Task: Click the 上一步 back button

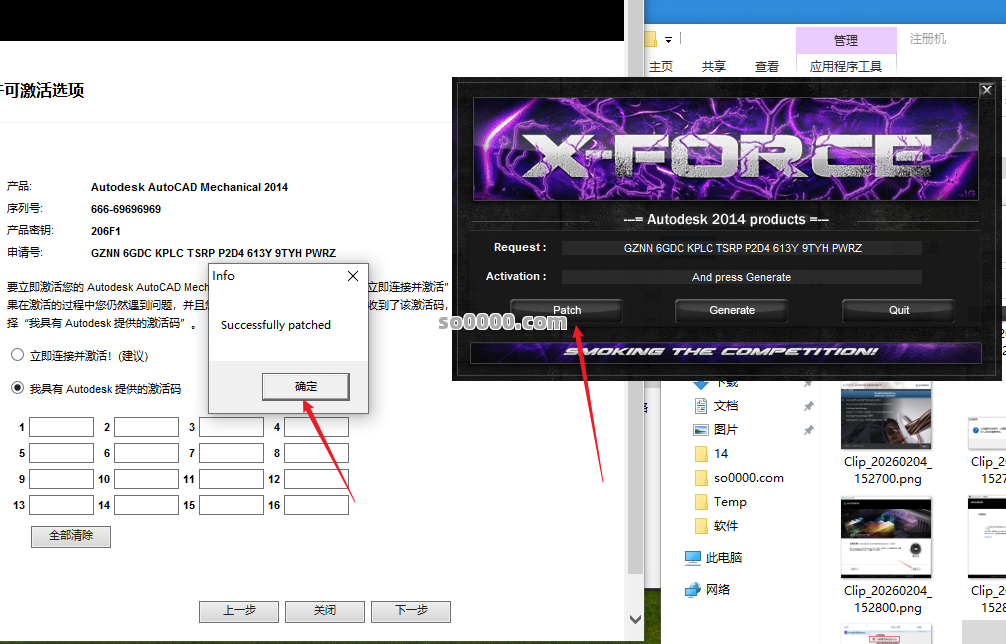Action: (x=239, y=611)
